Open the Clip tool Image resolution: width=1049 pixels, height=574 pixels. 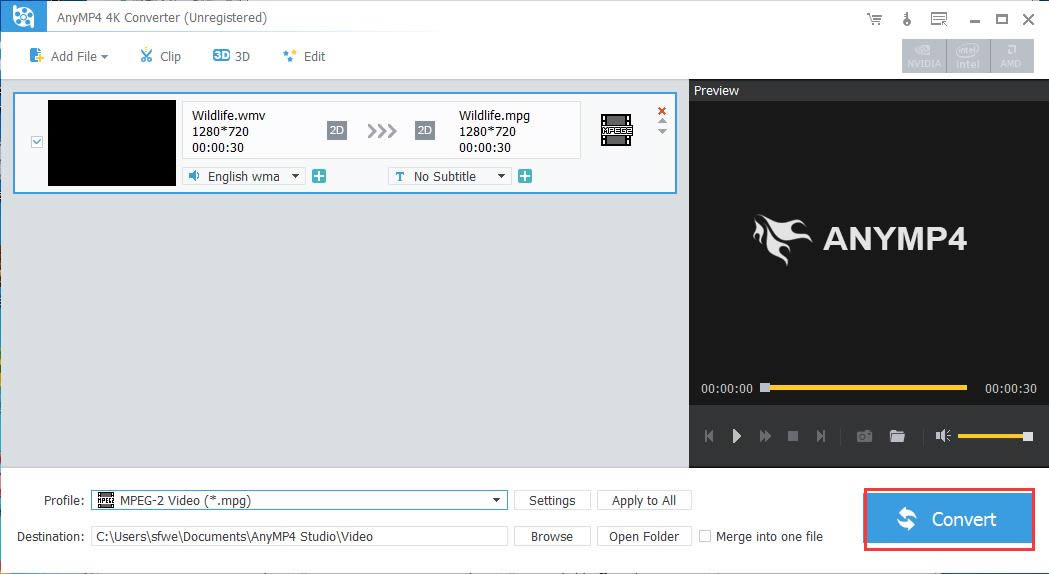[161, 56]
